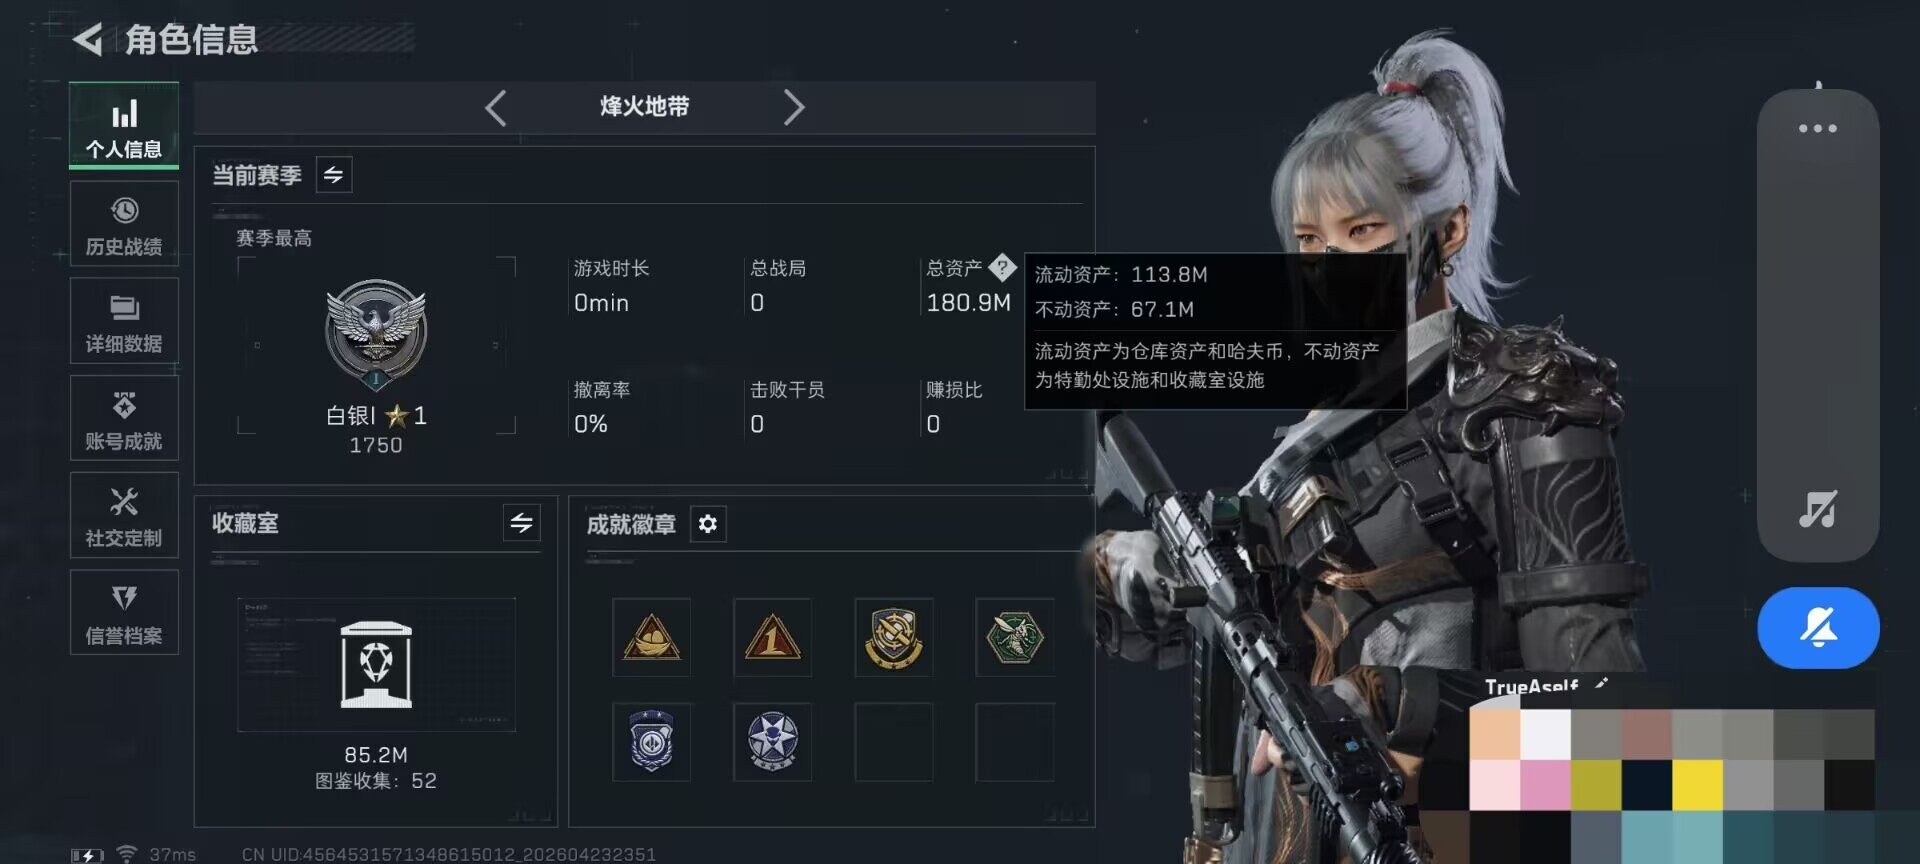Open the 历史战绩 tab

124,224
